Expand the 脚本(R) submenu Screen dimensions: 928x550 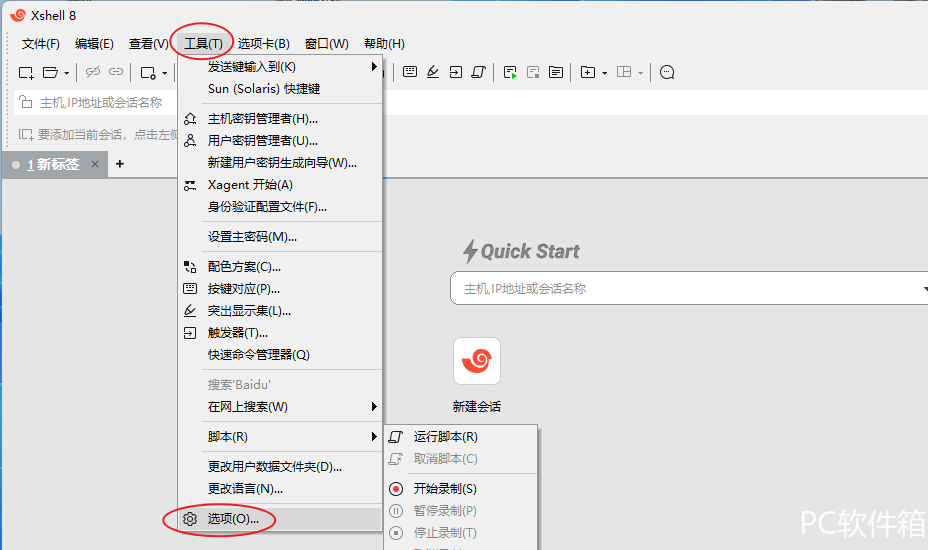point(280,437)
